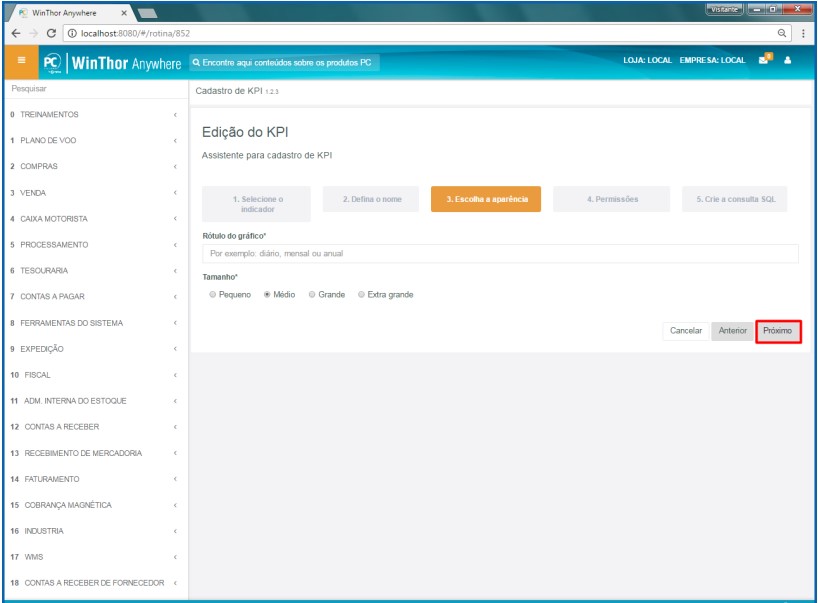The width and height of the screenshot is (818, 603).
Task: Open CONTAS A RECEBER sidebar menu
Action: (94, 427)
